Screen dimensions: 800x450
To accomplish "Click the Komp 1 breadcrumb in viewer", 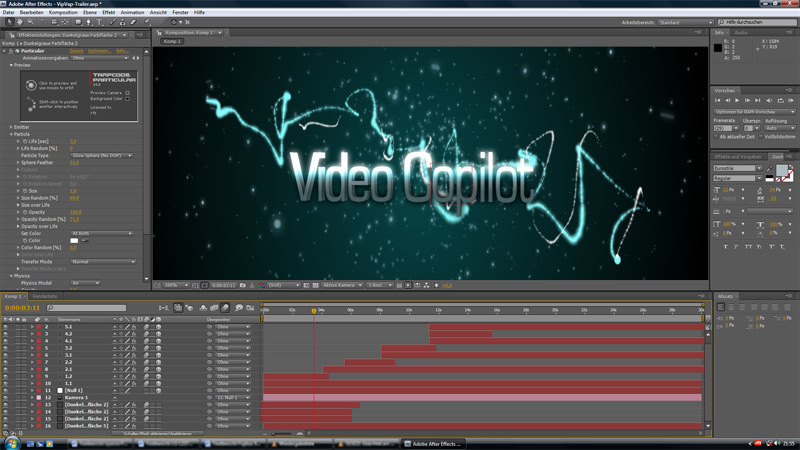I will pyautogui.click(x=172, y=41).
